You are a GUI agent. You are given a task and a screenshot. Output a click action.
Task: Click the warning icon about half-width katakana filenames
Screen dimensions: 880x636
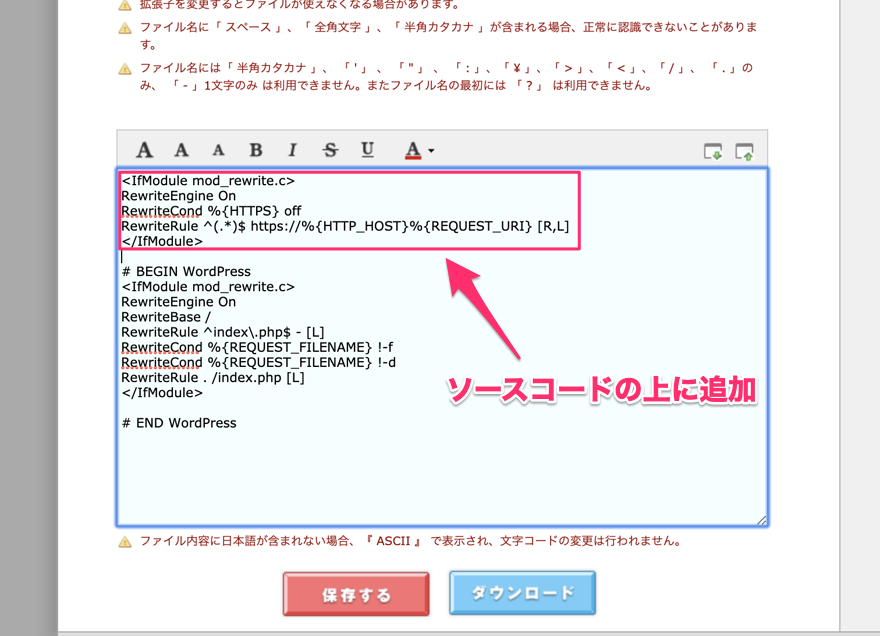click(x=126, y=29)
